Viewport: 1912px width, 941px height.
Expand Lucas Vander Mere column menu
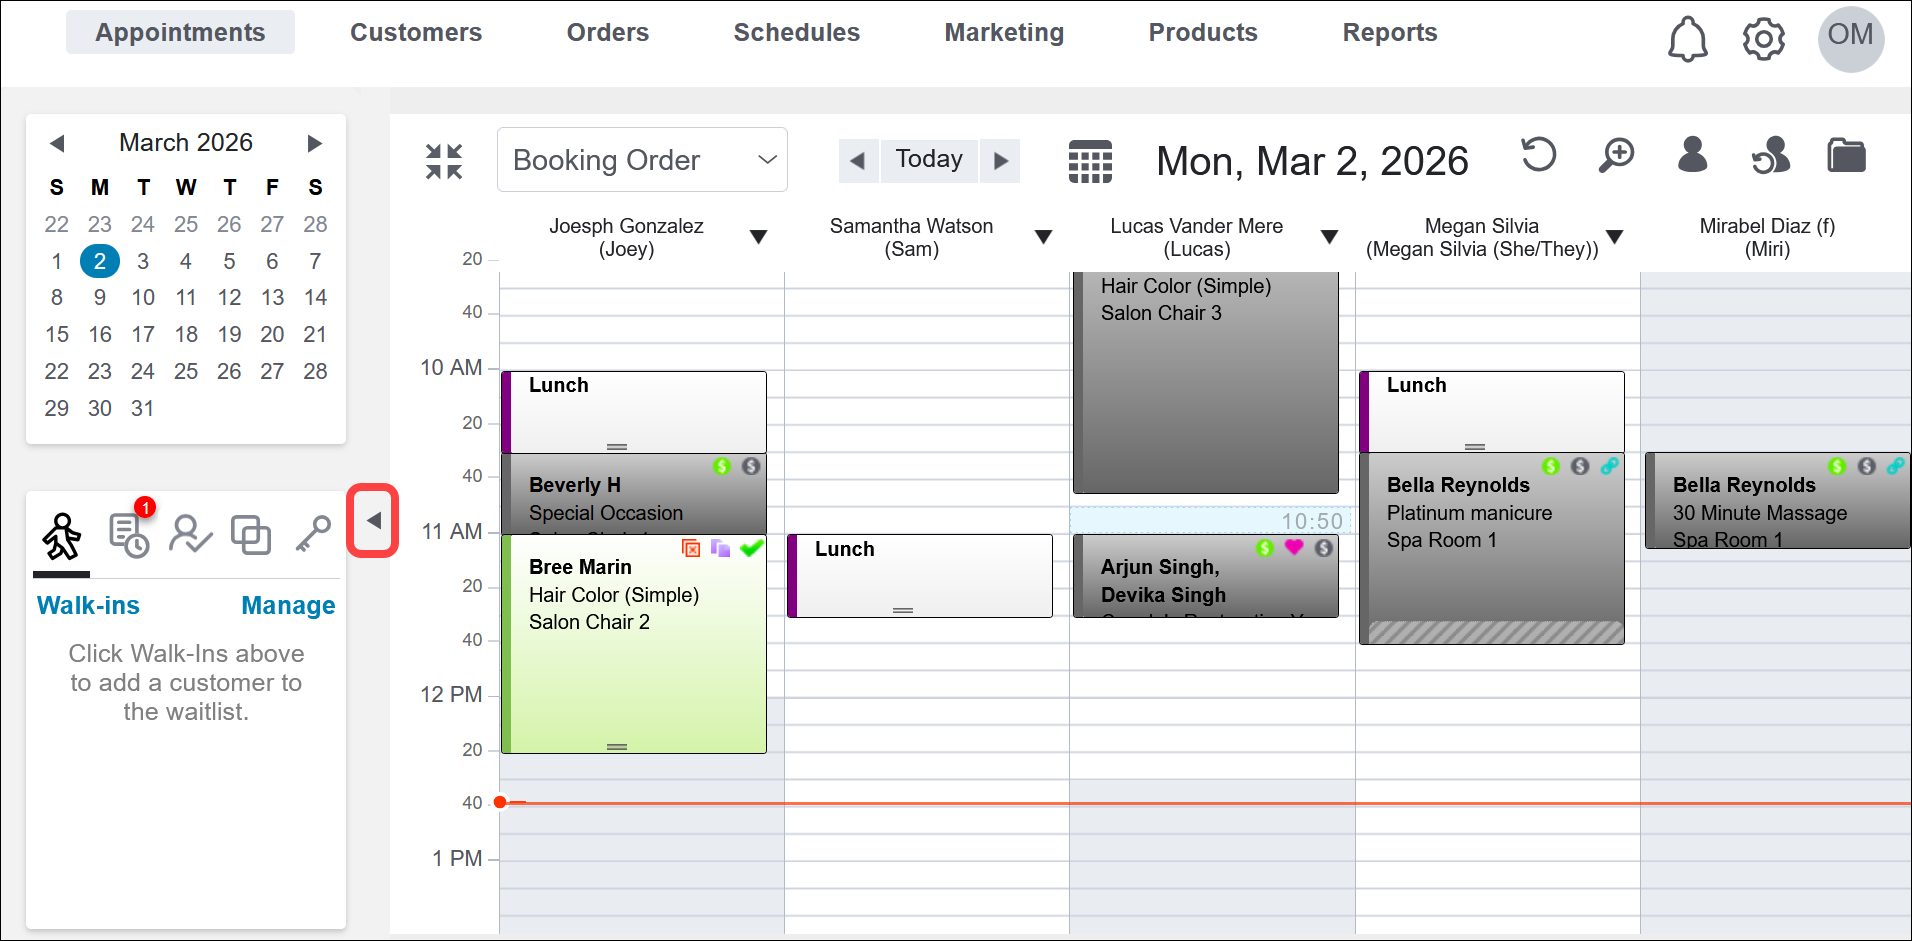click(1329, 237)
